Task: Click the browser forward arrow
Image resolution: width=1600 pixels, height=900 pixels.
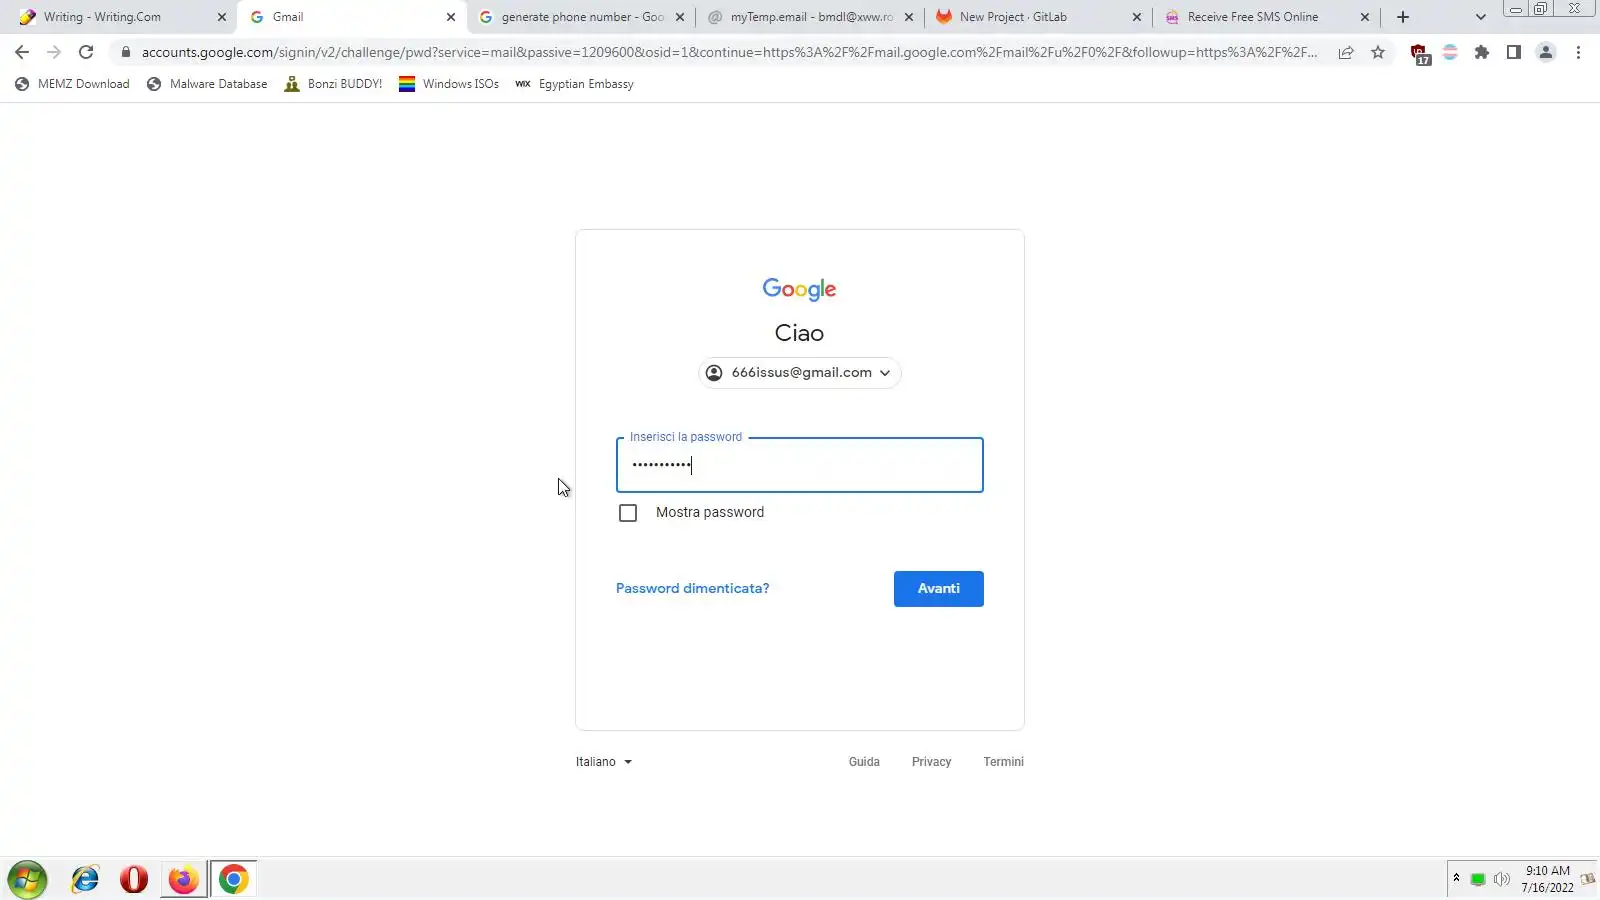Action: click(x=54, y=52)
